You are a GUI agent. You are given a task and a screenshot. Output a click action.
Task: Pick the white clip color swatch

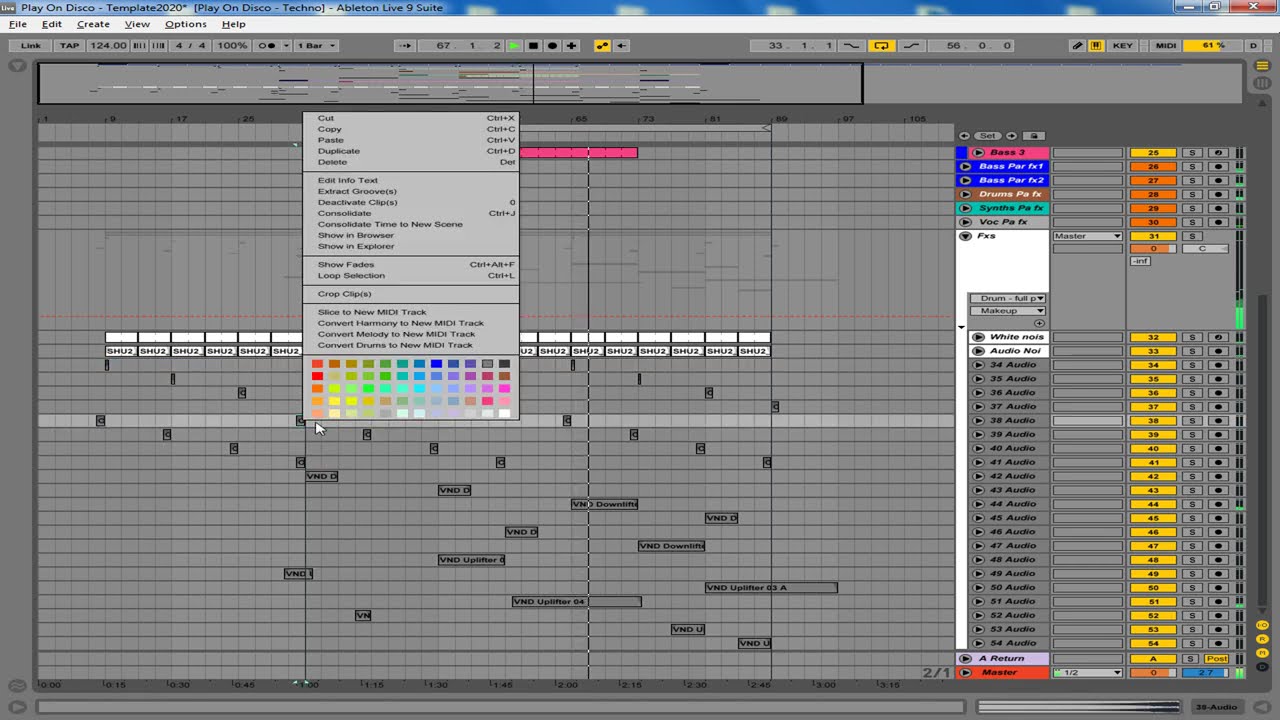(x=504, y=413)
